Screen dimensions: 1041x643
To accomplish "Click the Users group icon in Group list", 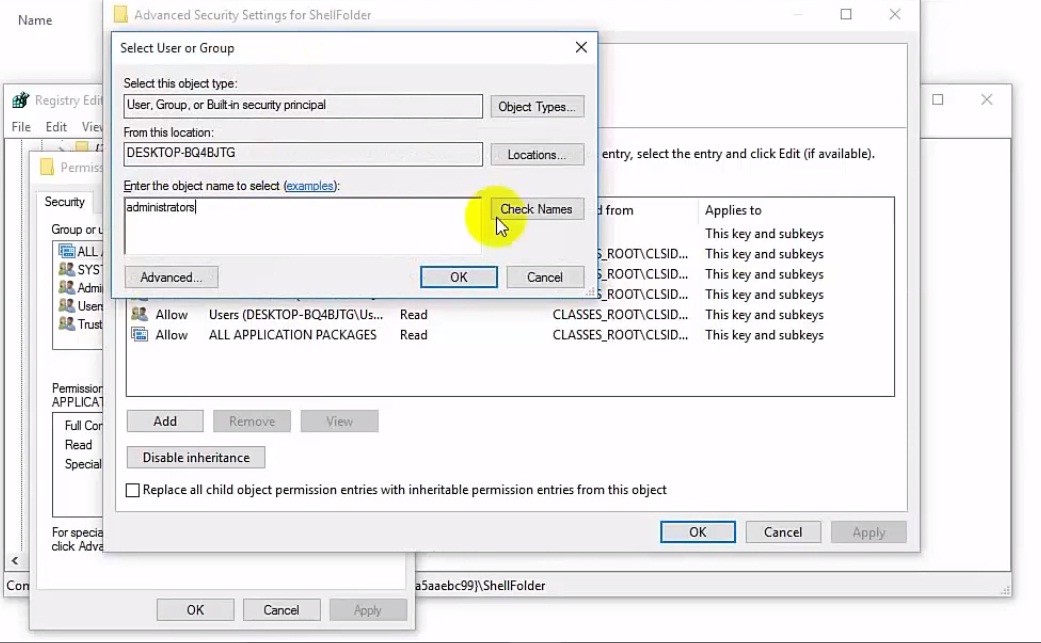I will click(x=68, y=306).
